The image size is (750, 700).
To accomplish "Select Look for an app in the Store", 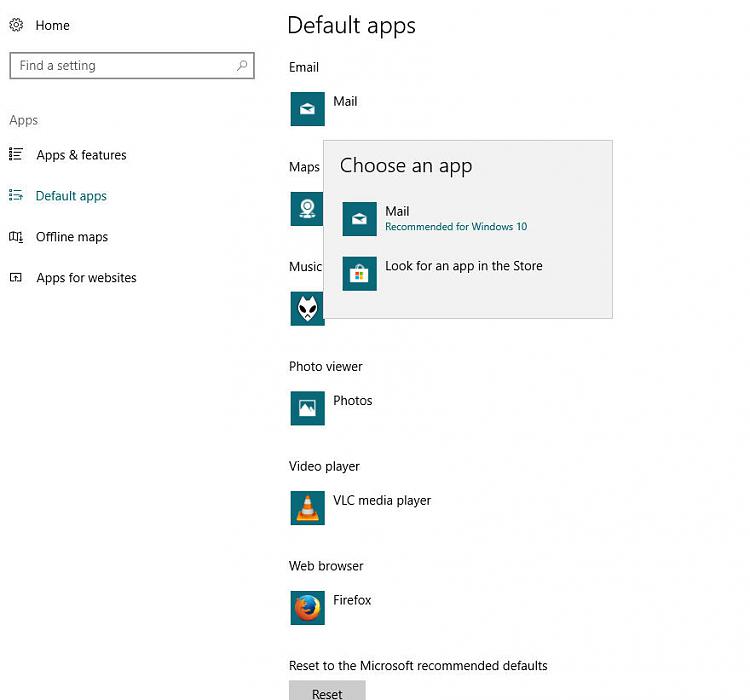I will [463, 266].
